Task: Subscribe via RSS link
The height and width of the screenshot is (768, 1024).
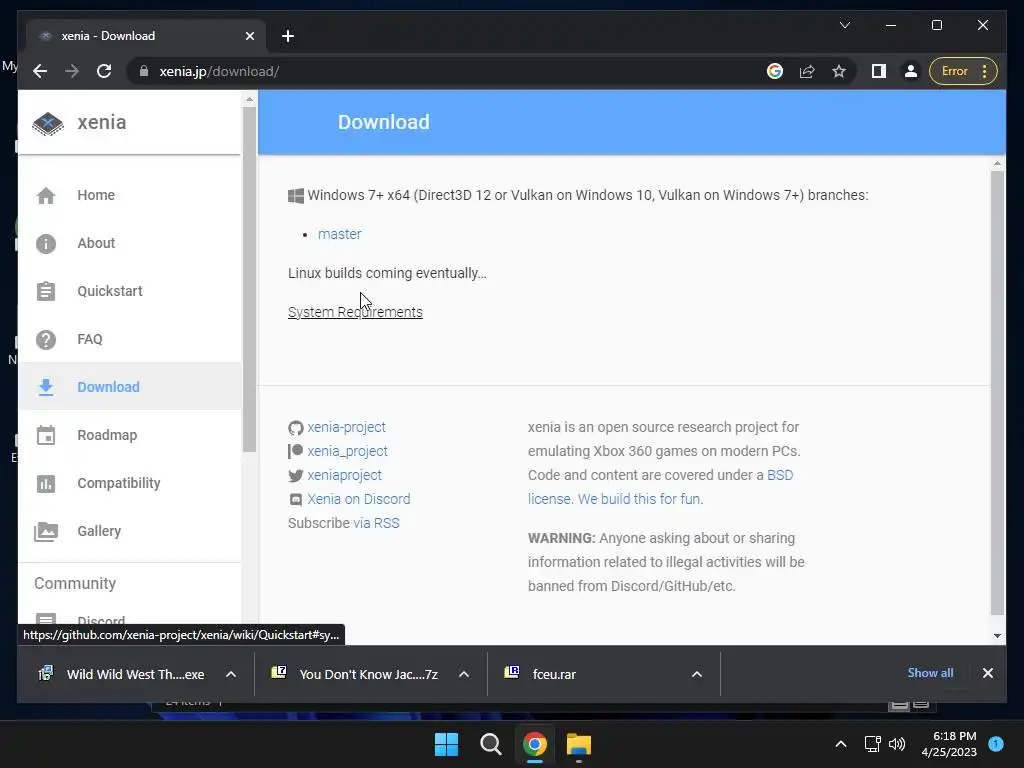Action: [x=376, y=523]
